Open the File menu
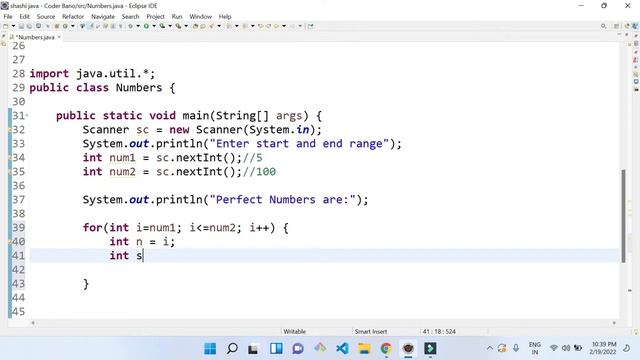The image size is (640, 360). [x=8, y=16]
